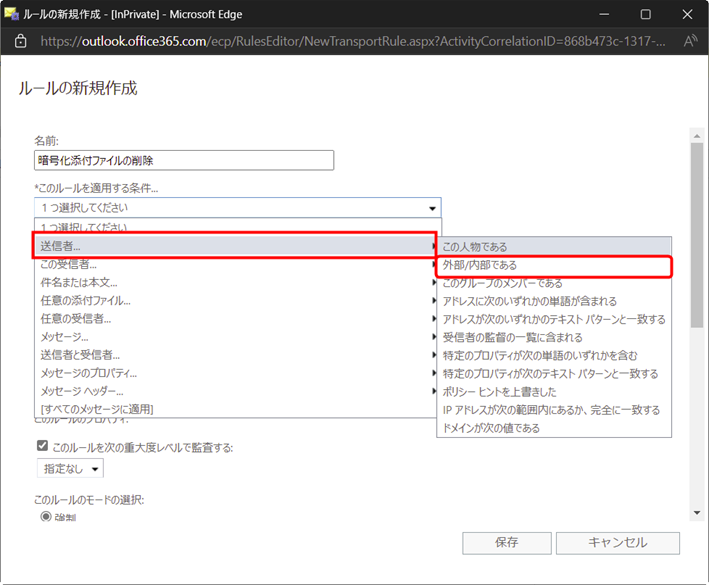Viewport: 709px width, 585px height.
Task: Close the rule creation window
Action: coord(687,14)
